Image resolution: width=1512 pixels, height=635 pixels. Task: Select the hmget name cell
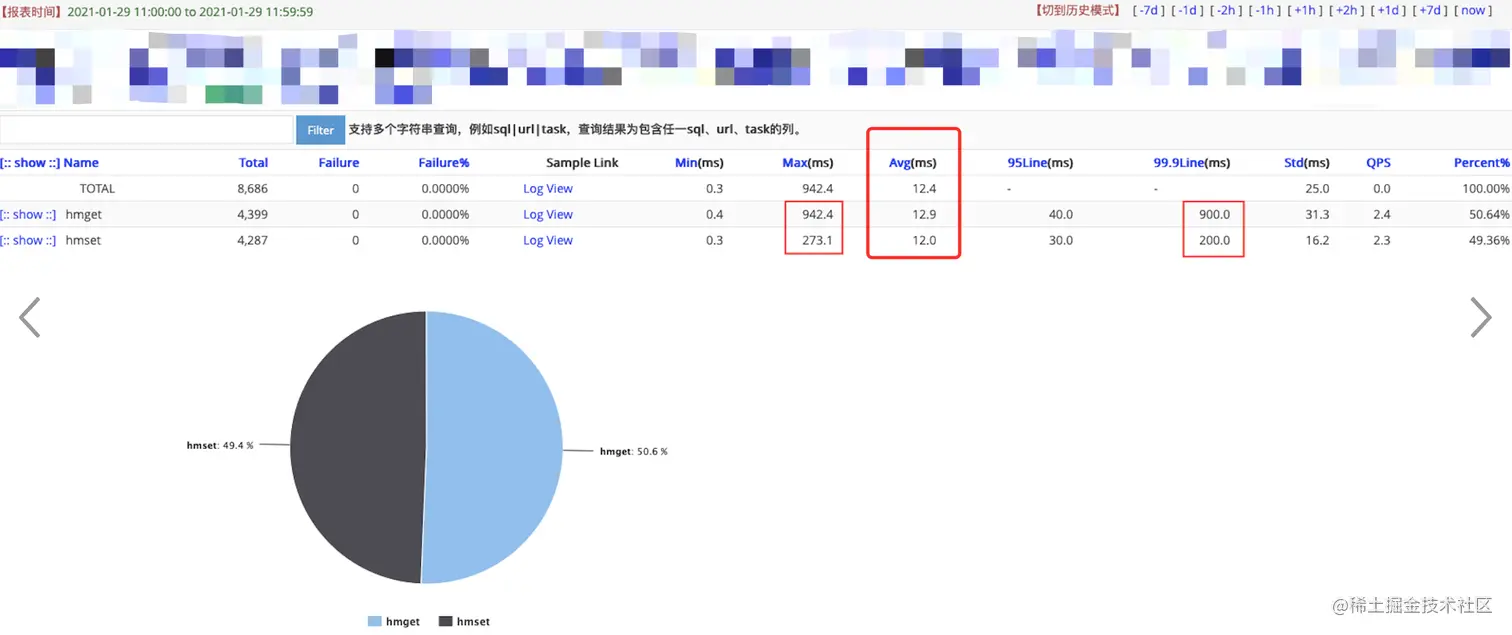pyautogui.click(x=83, y=214)
